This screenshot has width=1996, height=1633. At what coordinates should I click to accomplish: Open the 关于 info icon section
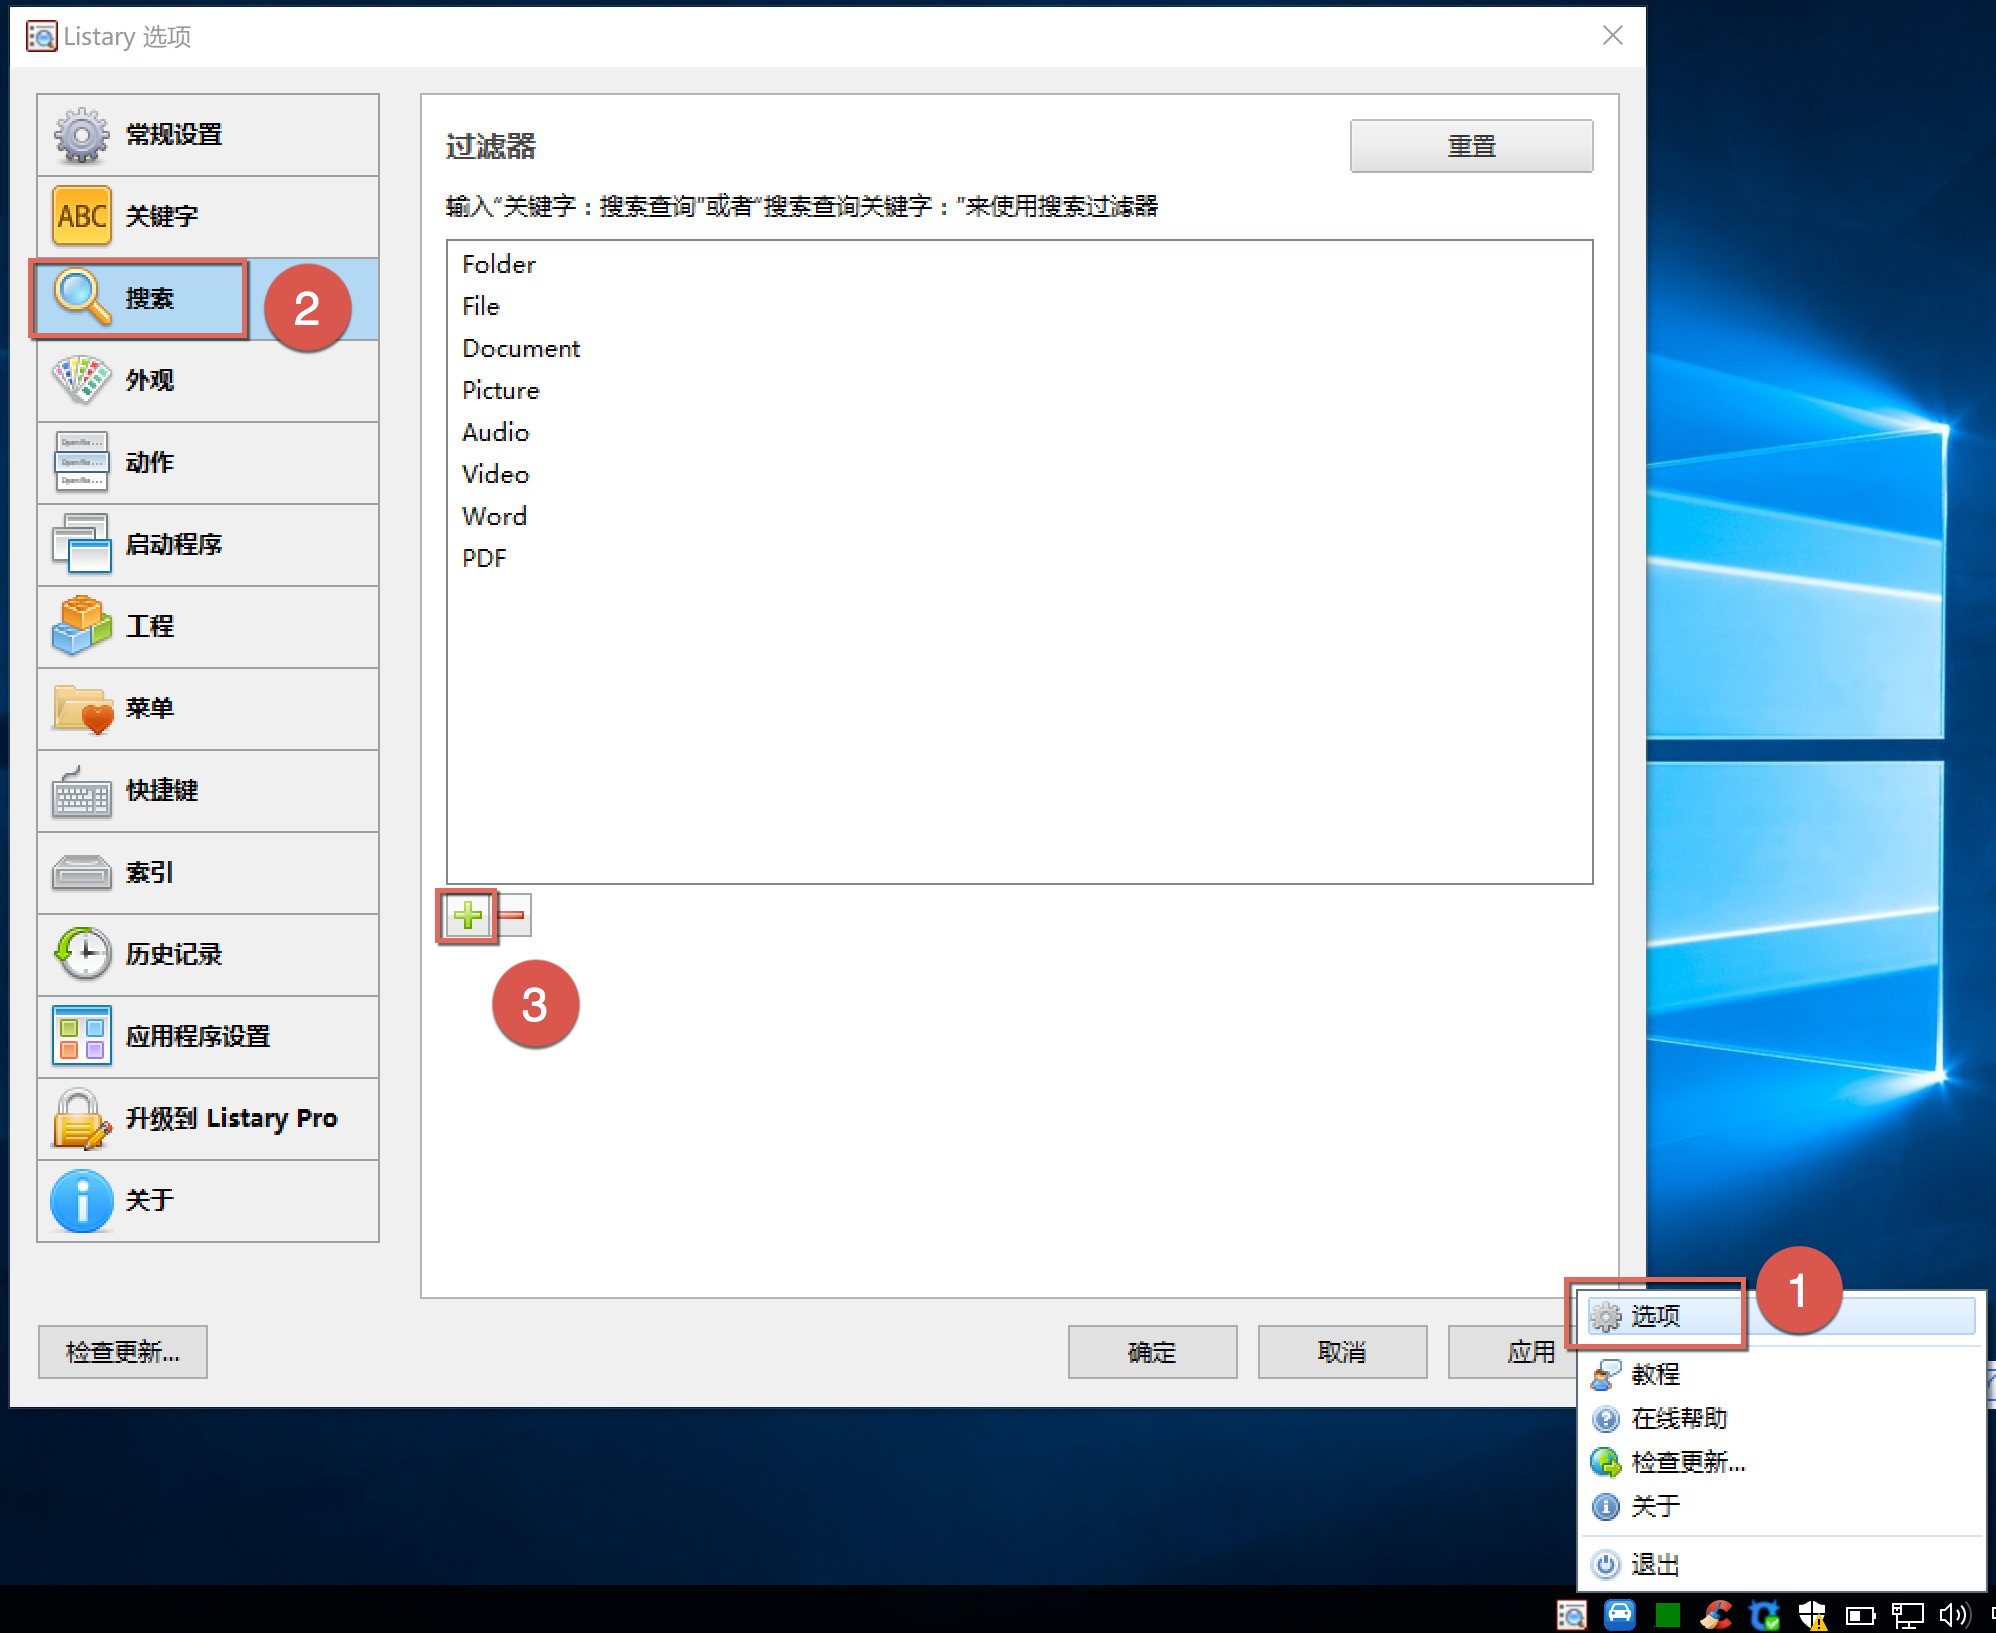click(208, 1201)
